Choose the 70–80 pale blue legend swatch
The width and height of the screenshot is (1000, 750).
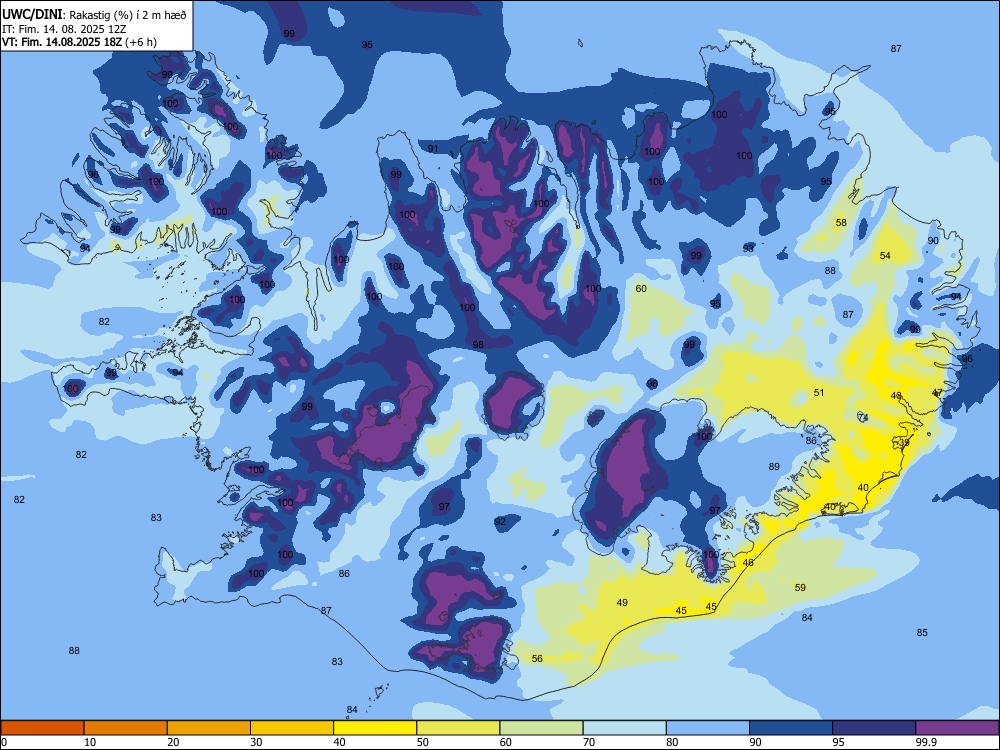coord(624,728)
